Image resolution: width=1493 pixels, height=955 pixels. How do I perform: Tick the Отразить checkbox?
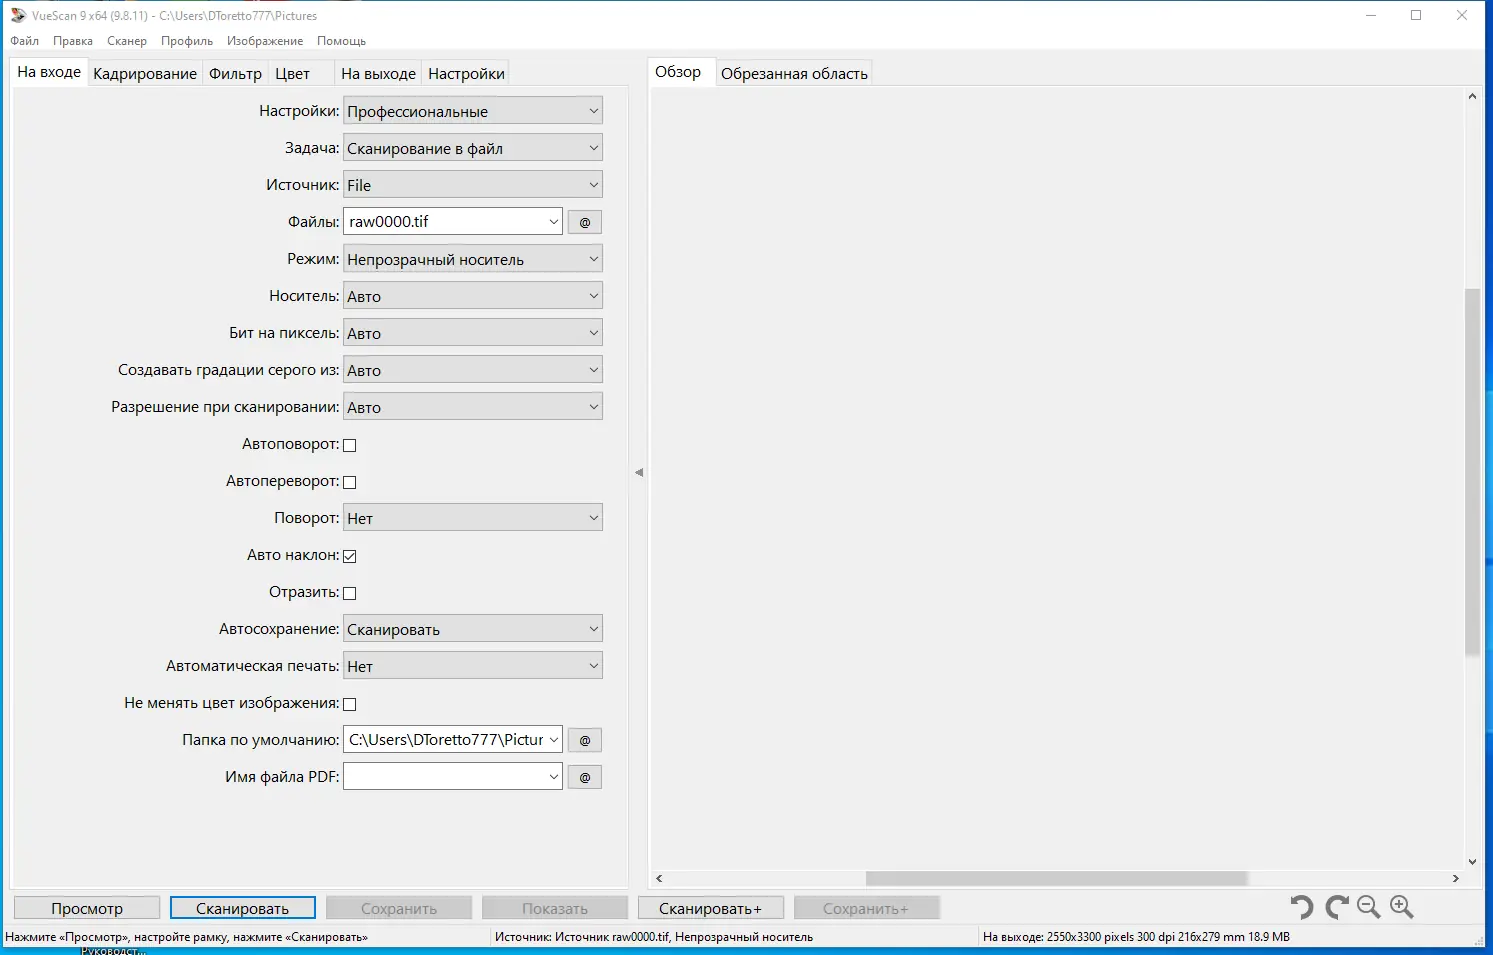click(x=350, y=593)
